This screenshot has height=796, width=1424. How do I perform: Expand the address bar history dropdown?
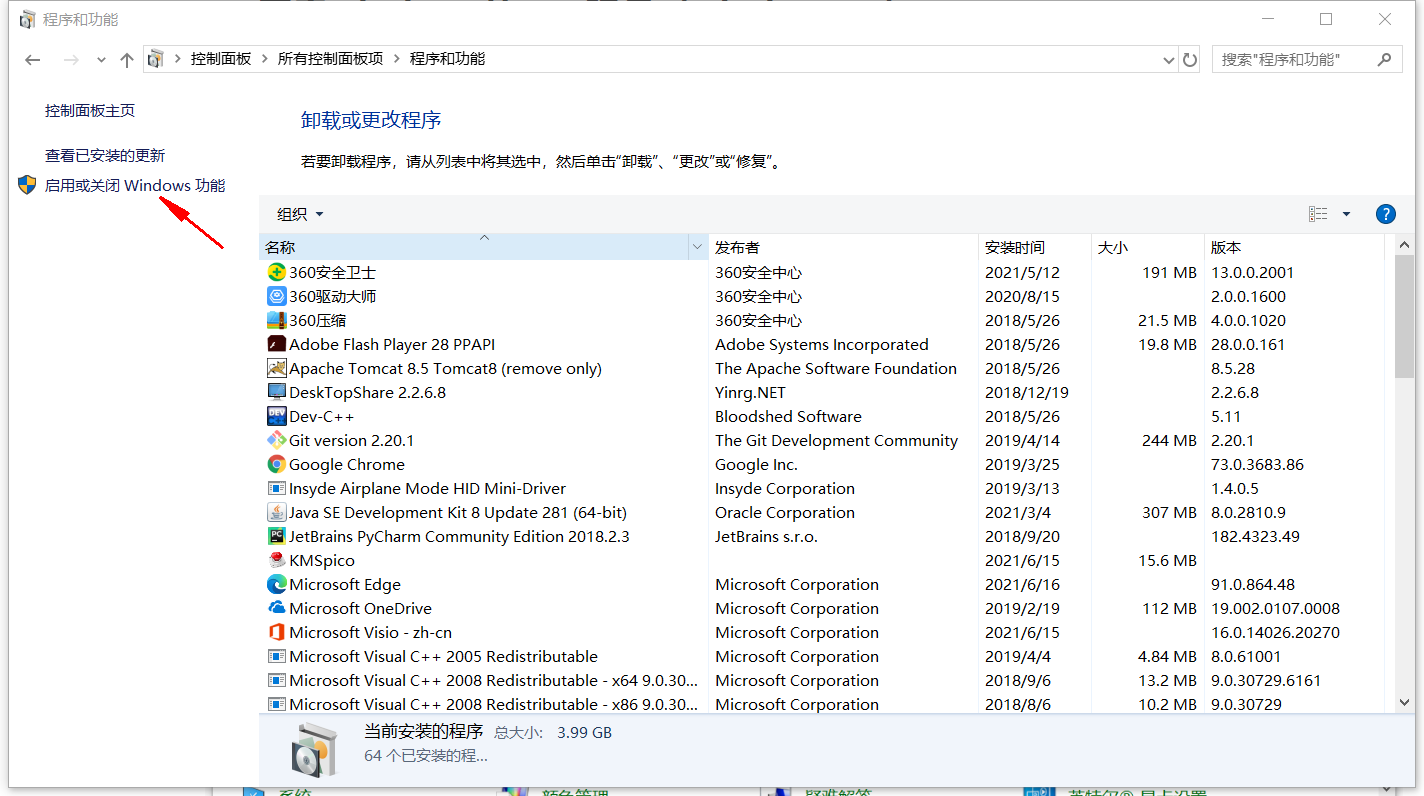1169,59
